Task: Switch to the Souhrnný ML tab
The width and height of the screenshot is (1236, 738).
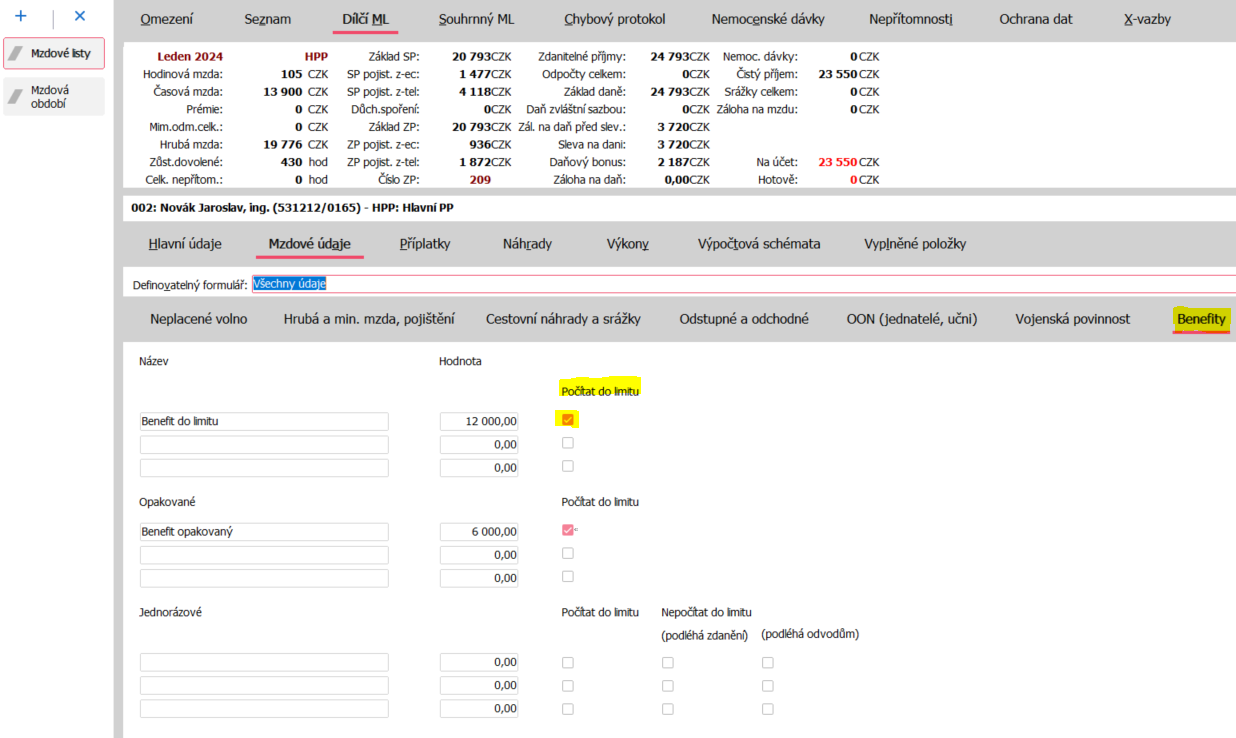Action: (476, 19)
